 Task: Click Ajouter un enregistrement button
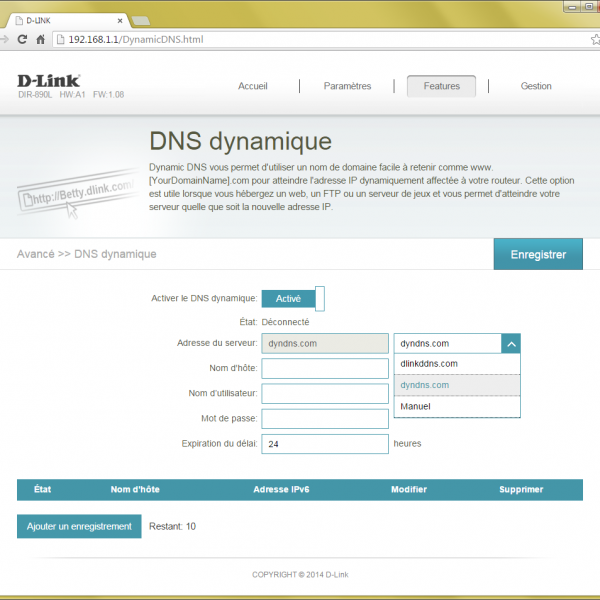coord(79,526)
